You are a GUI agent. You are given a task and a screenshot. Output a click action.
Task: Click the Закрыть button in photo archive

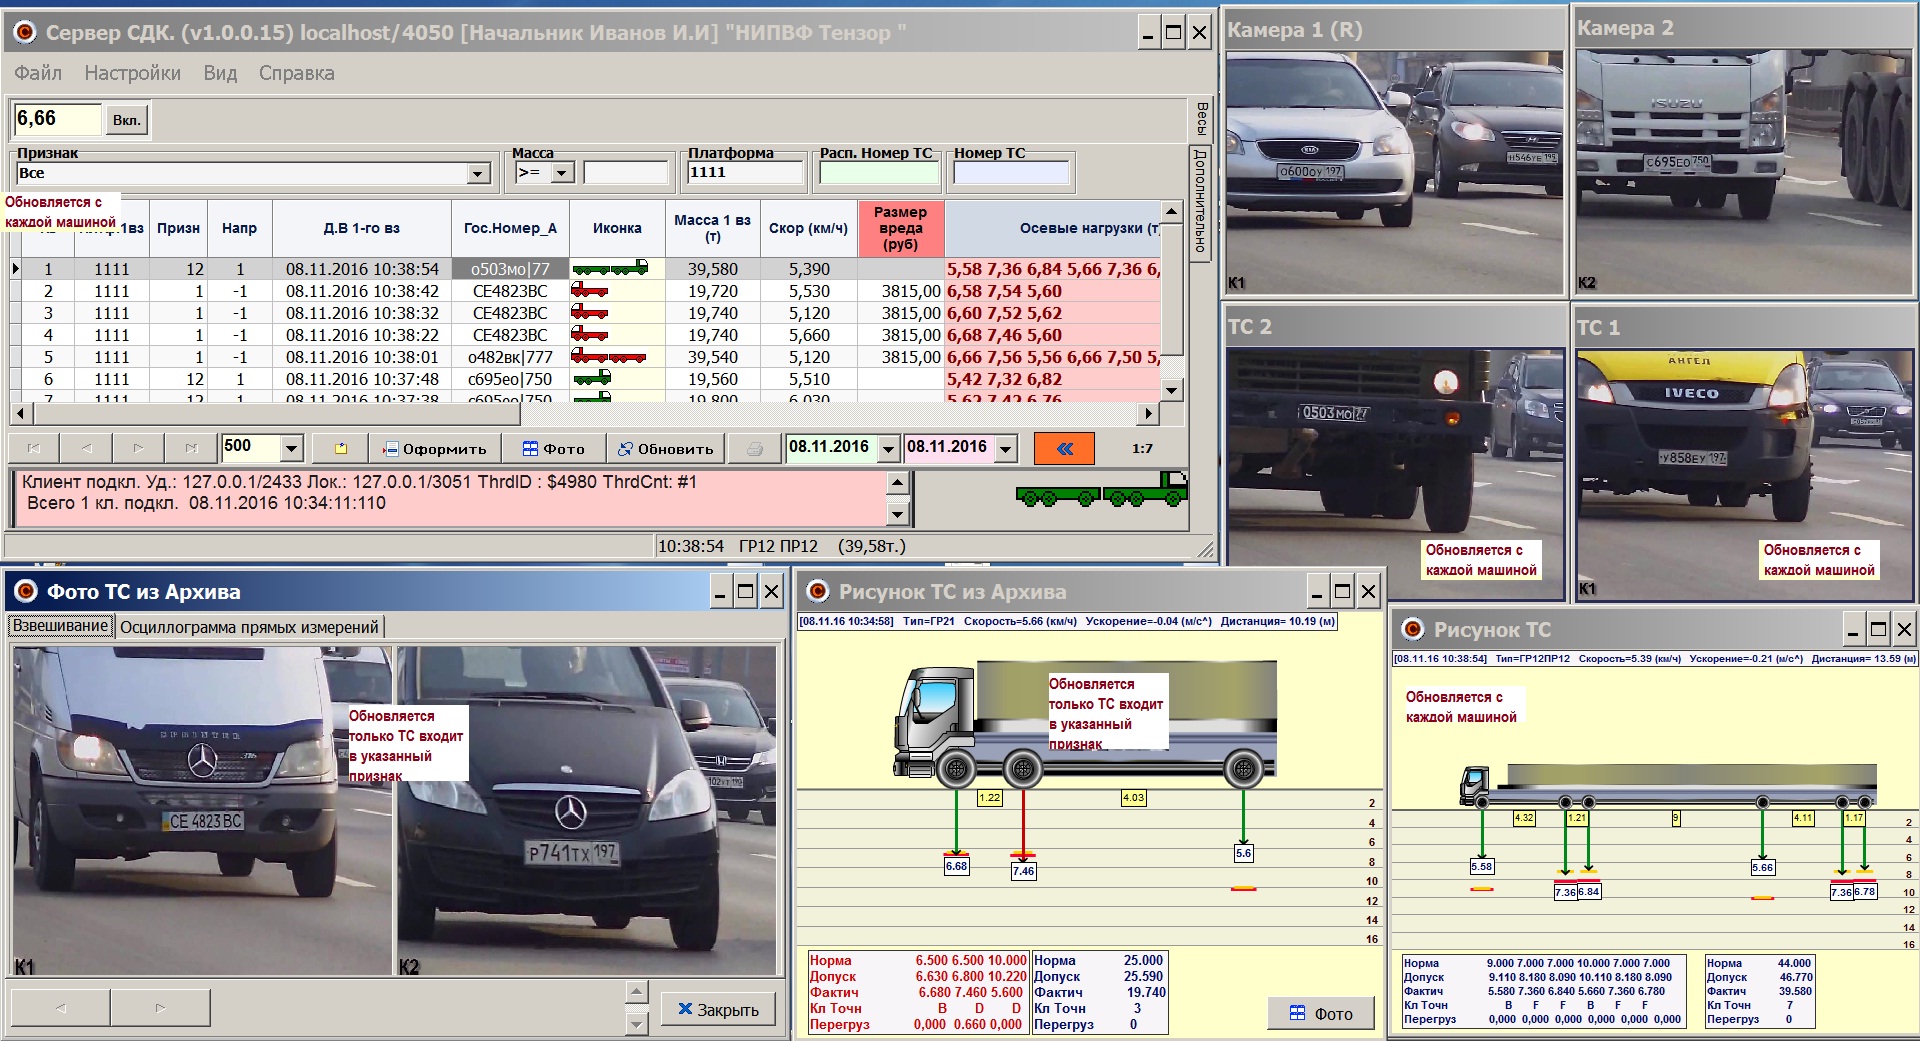718,1010
